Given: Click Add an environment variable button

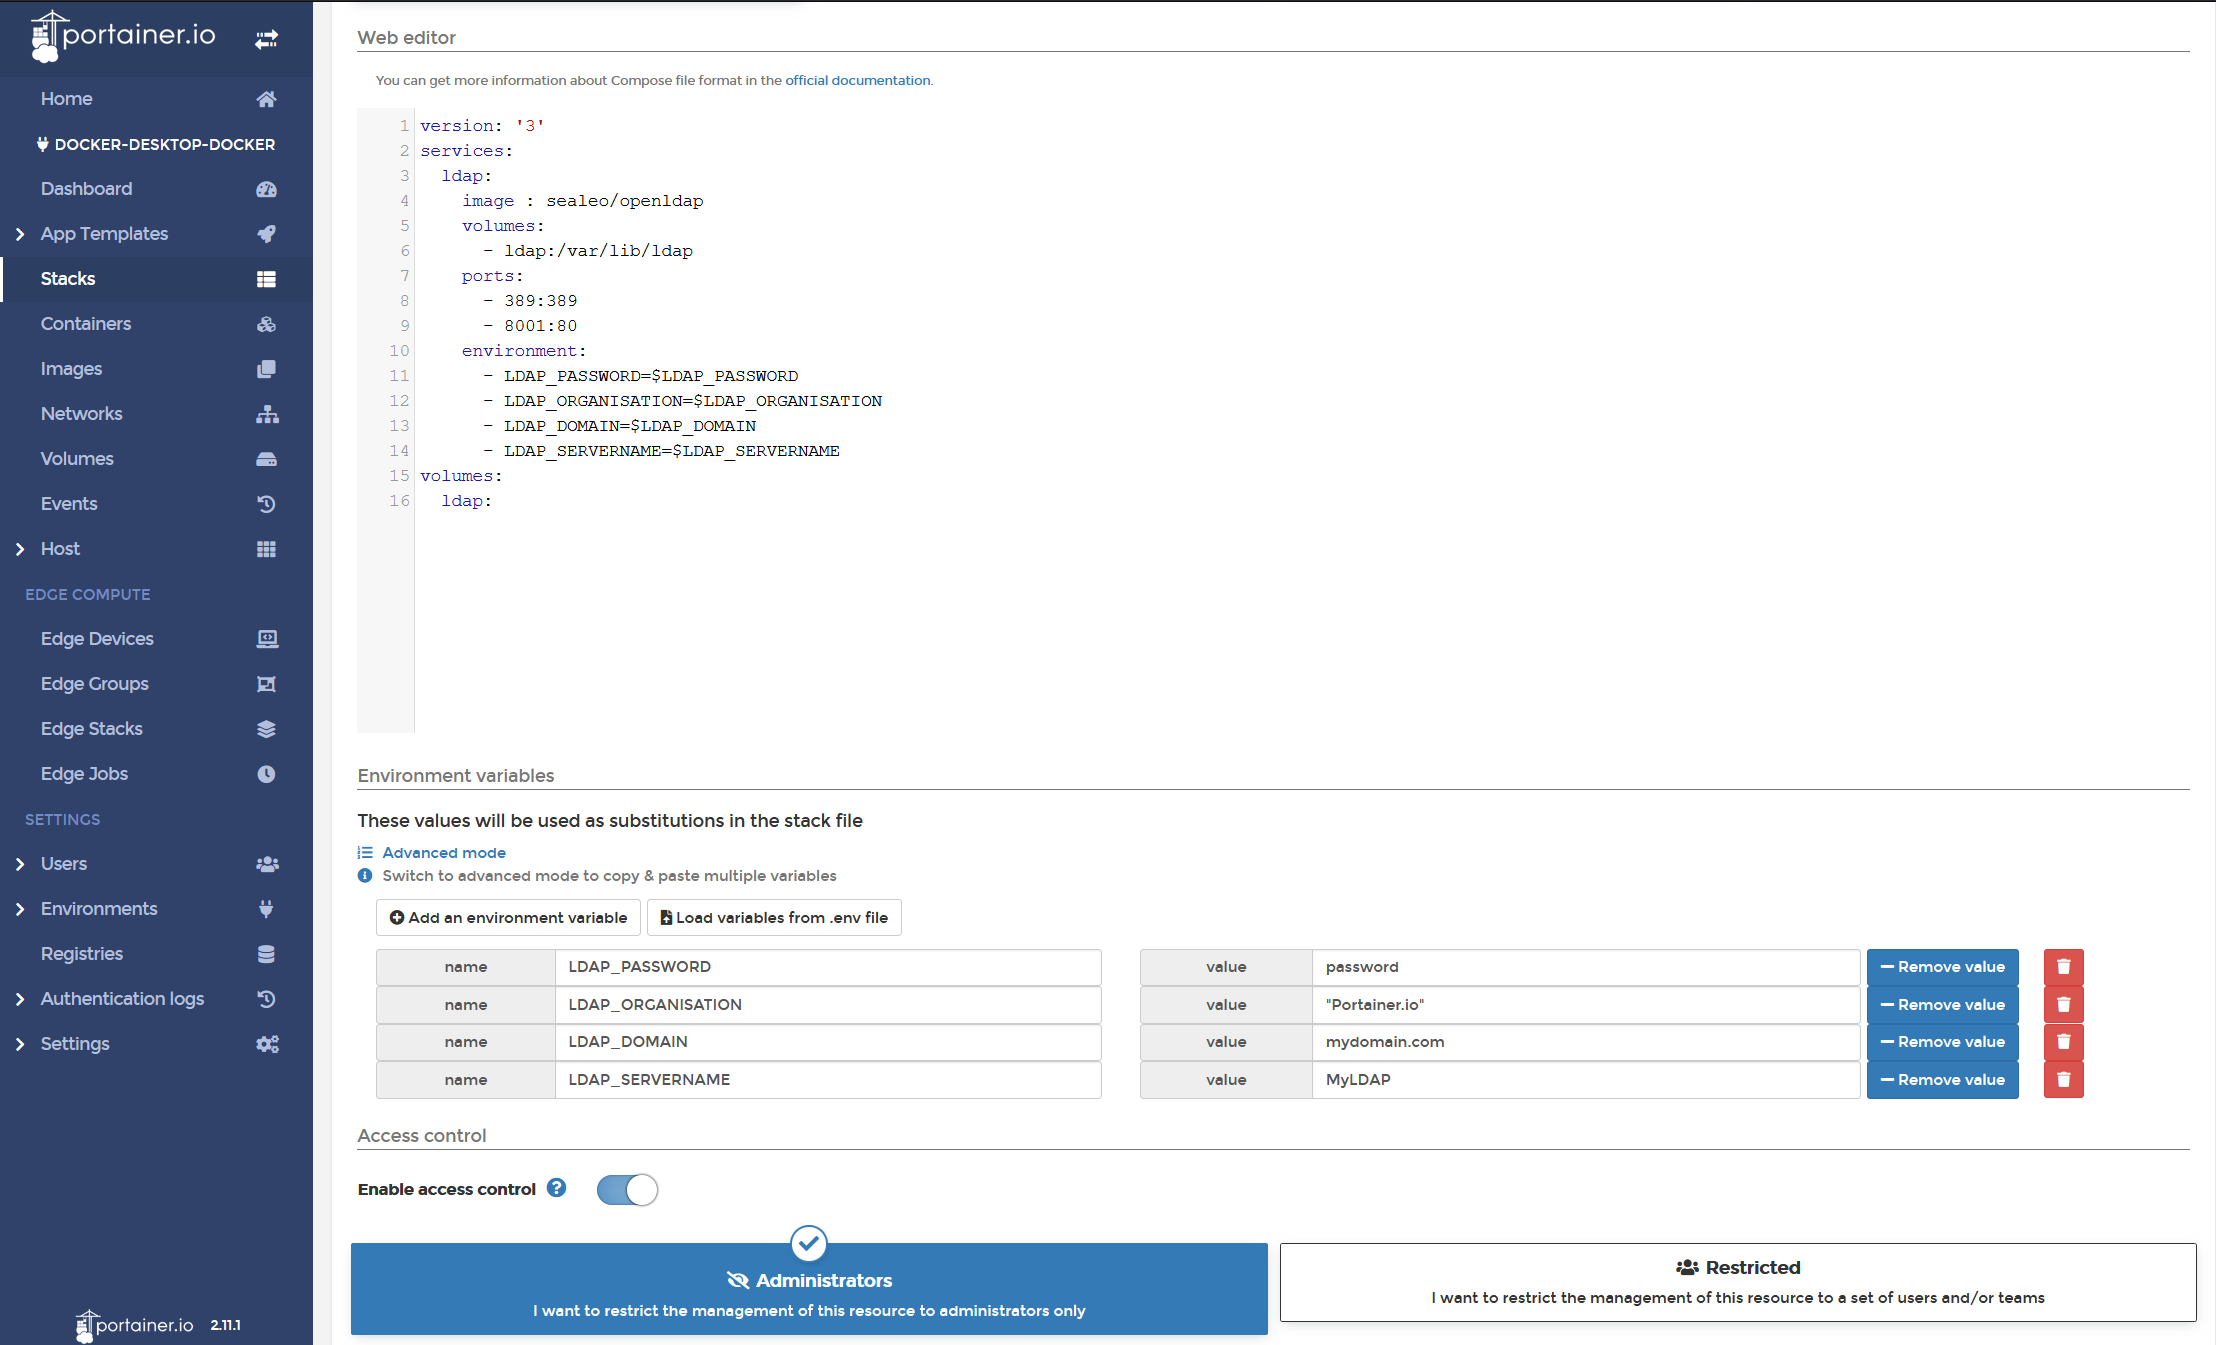Looking at the screenshot, I should pos(507,918).
